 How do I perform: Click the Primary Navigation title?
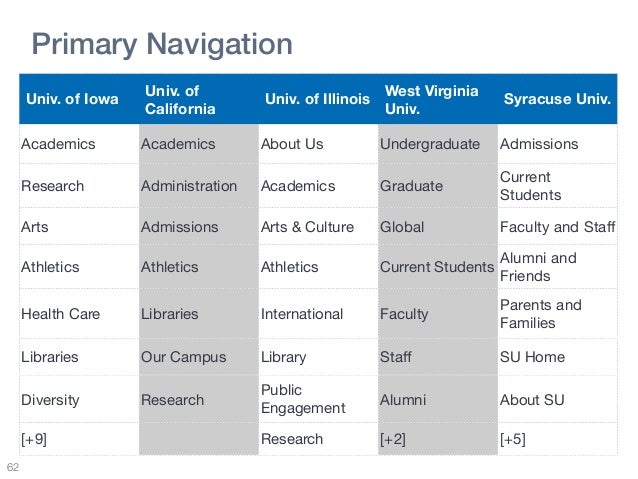pos(162,44)
